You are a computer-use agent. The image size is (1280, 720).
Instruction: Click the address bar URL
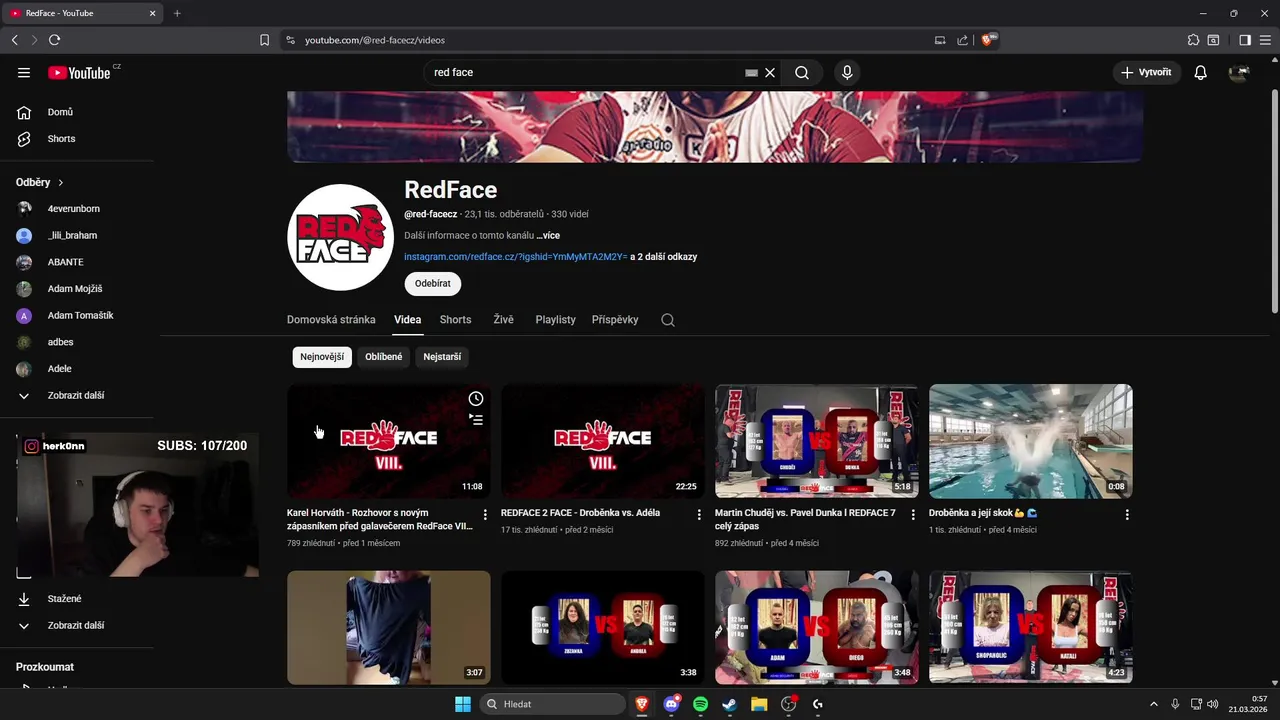(375, 40)
